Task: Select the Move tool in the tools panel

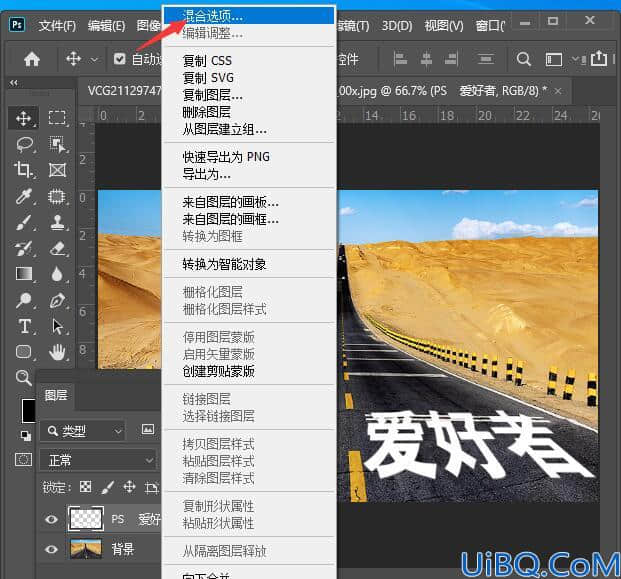Action: click(24, 118)
